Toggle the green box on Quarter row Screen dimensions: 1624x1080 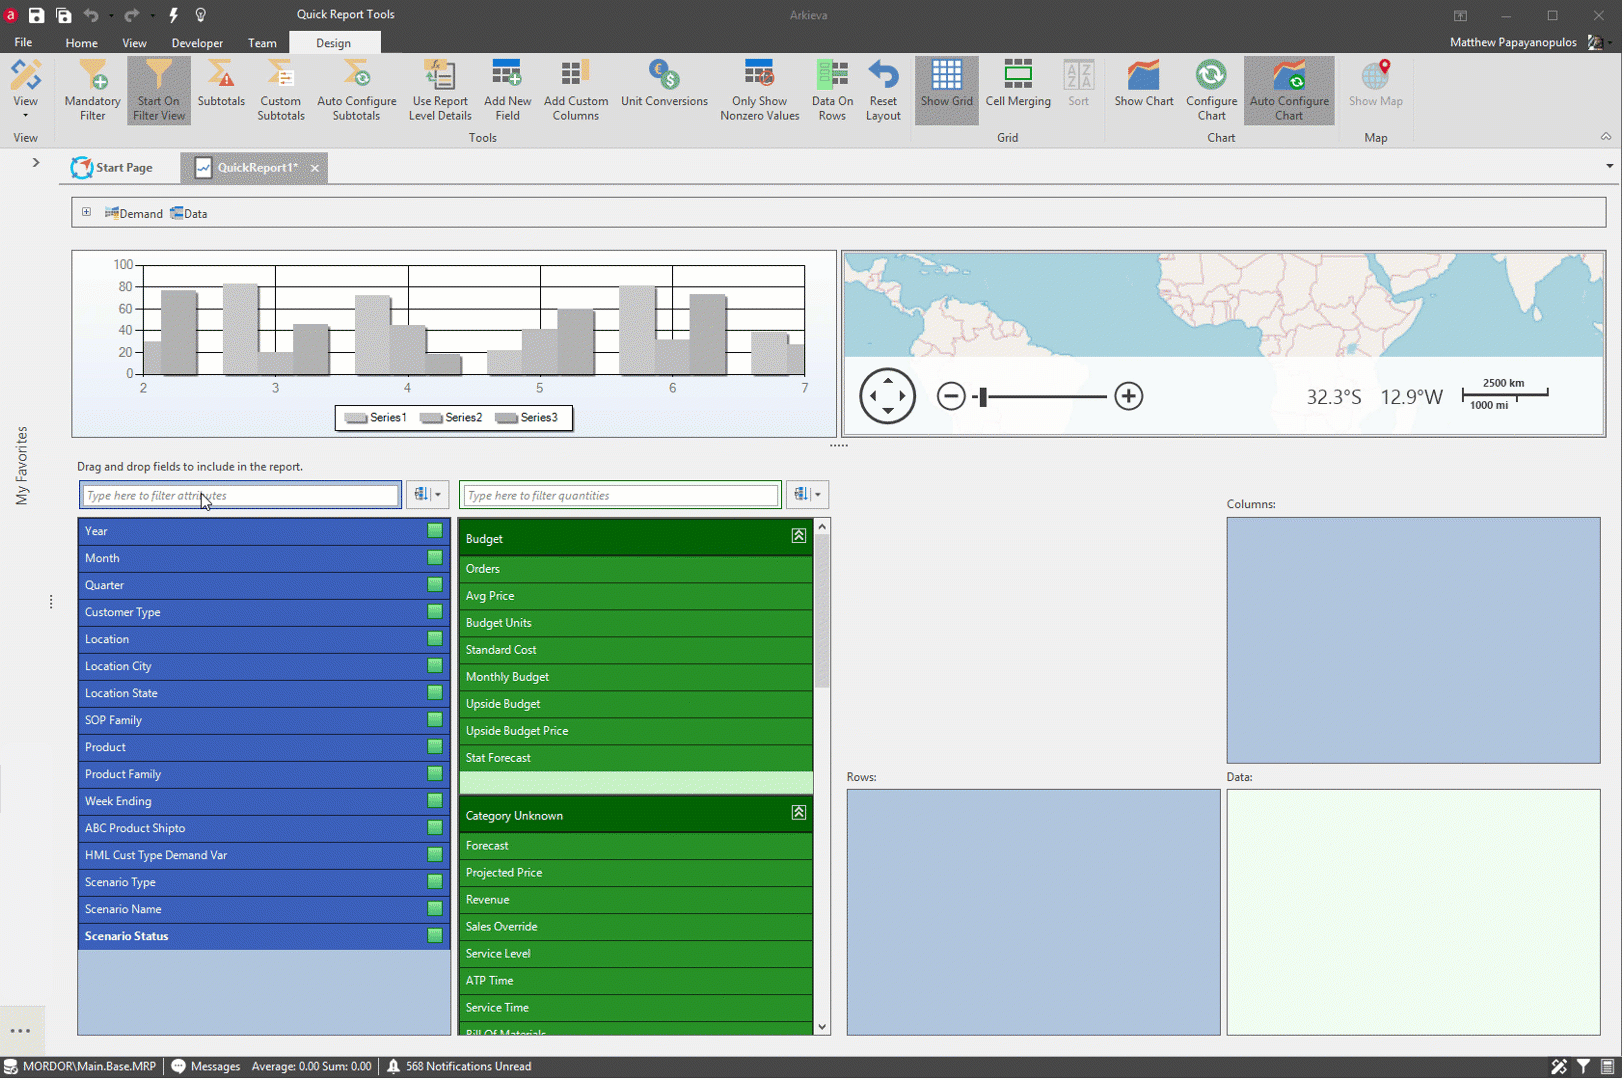(x=435, y=585)
